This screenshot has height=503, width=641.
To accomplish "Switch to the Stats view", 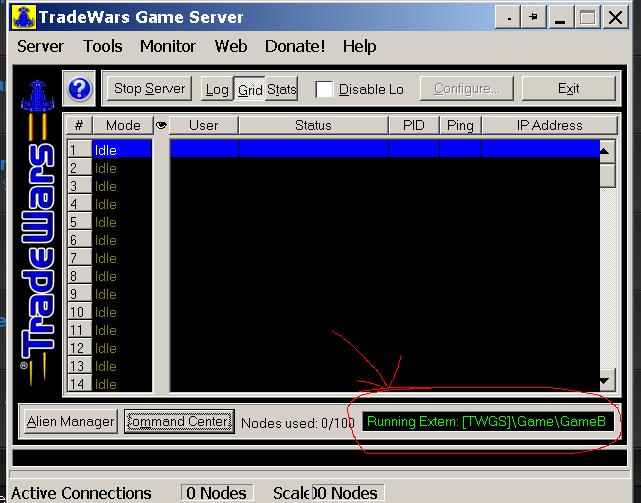I will (282, 89).
